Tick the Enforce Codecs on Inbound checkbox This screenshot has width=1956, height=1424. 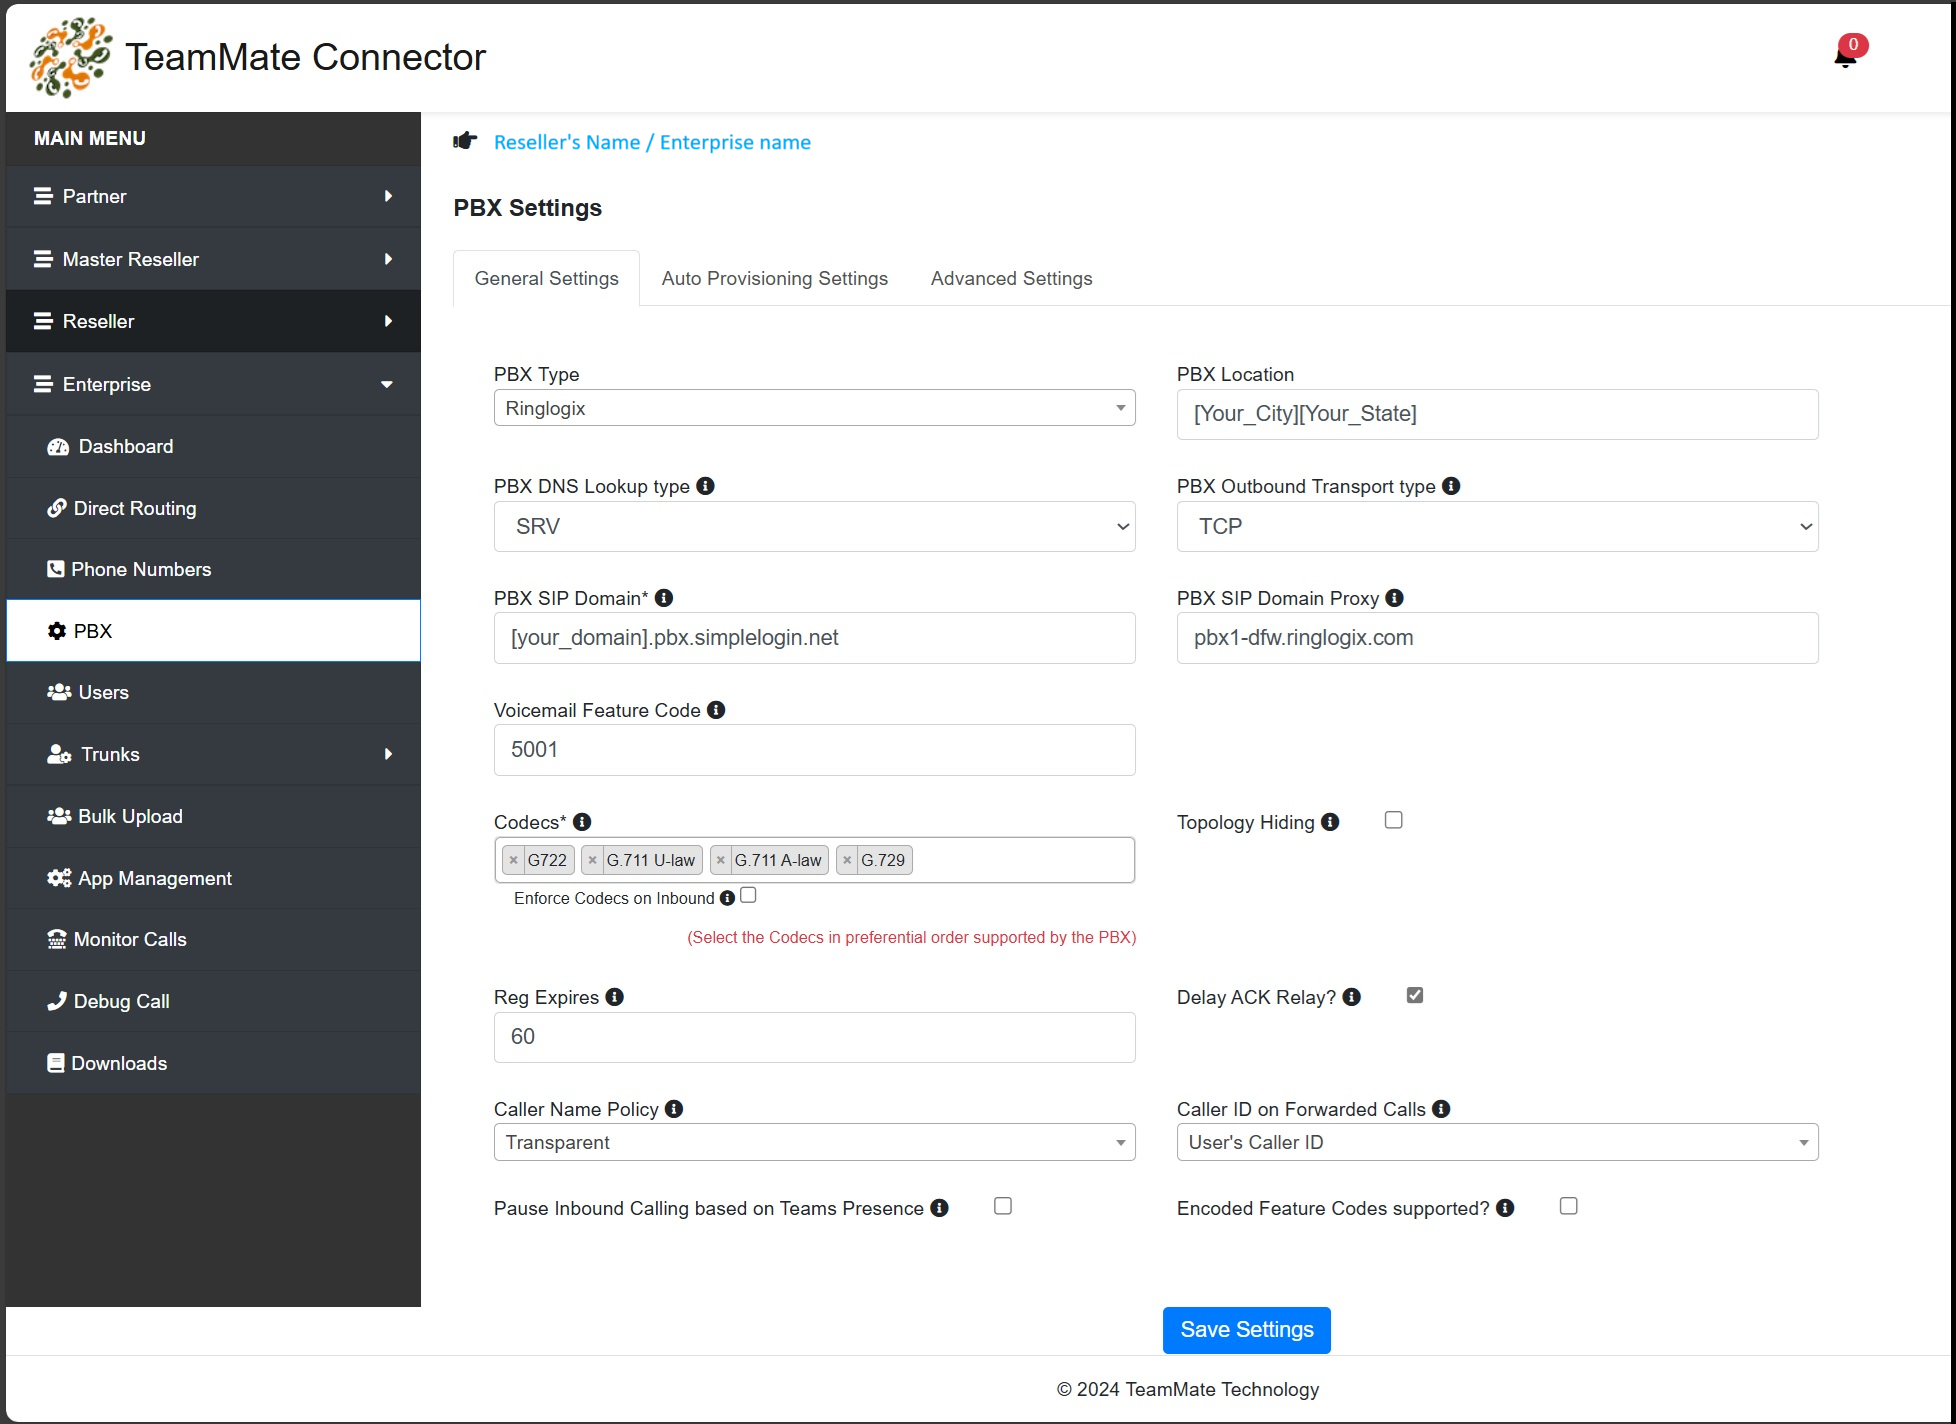coord(748,896)
